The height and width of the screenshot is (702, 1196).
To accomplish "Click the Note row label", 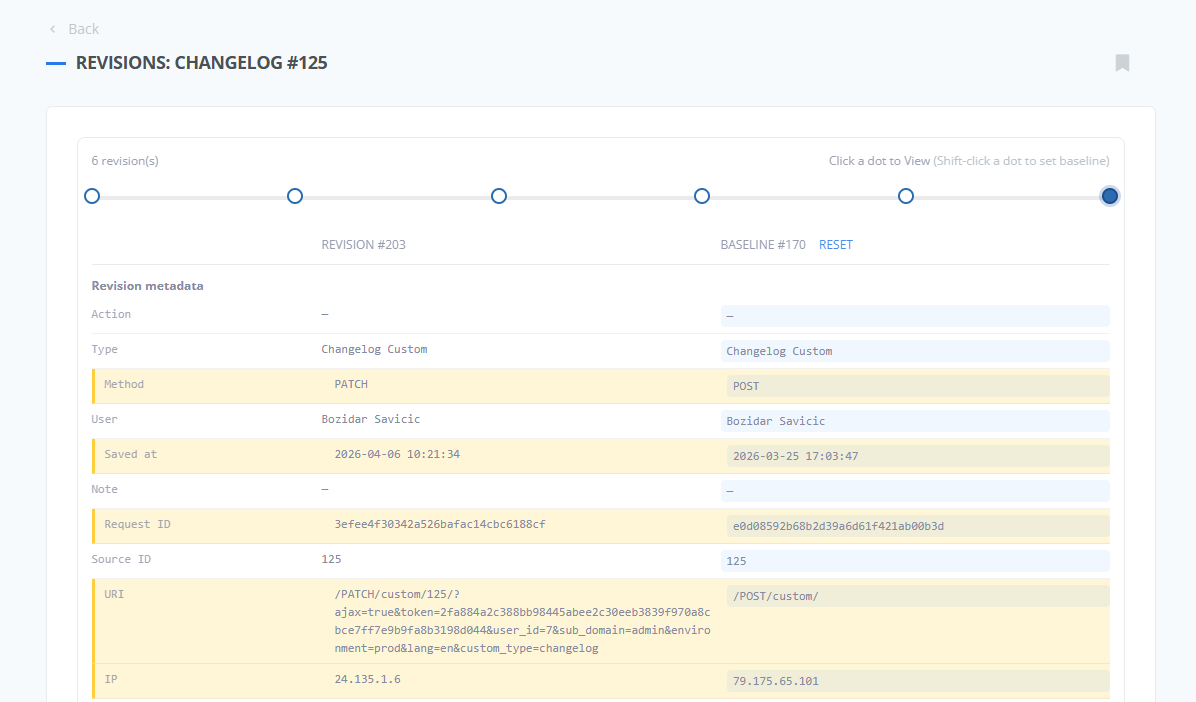I will [x=104, y=490].
